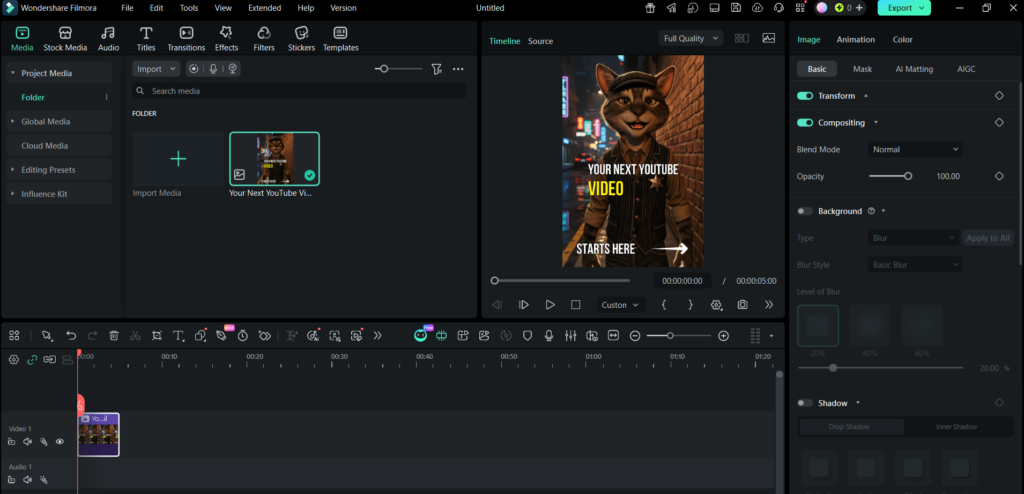Lock the Video 1 track
The image size is (1024, 494).
click(12, 442)
